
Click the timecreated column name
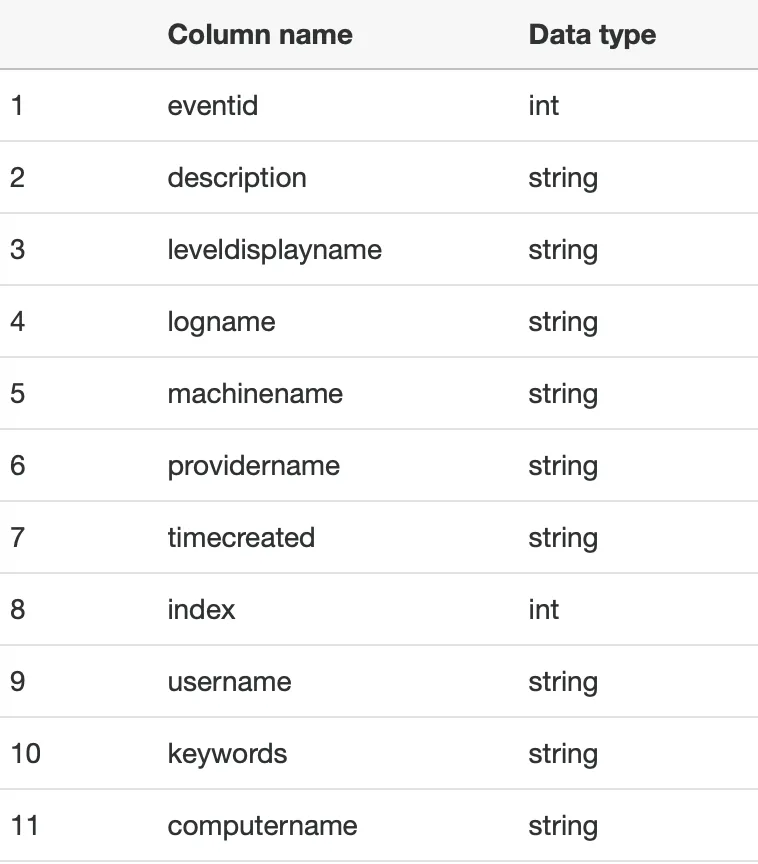(241, 537)
